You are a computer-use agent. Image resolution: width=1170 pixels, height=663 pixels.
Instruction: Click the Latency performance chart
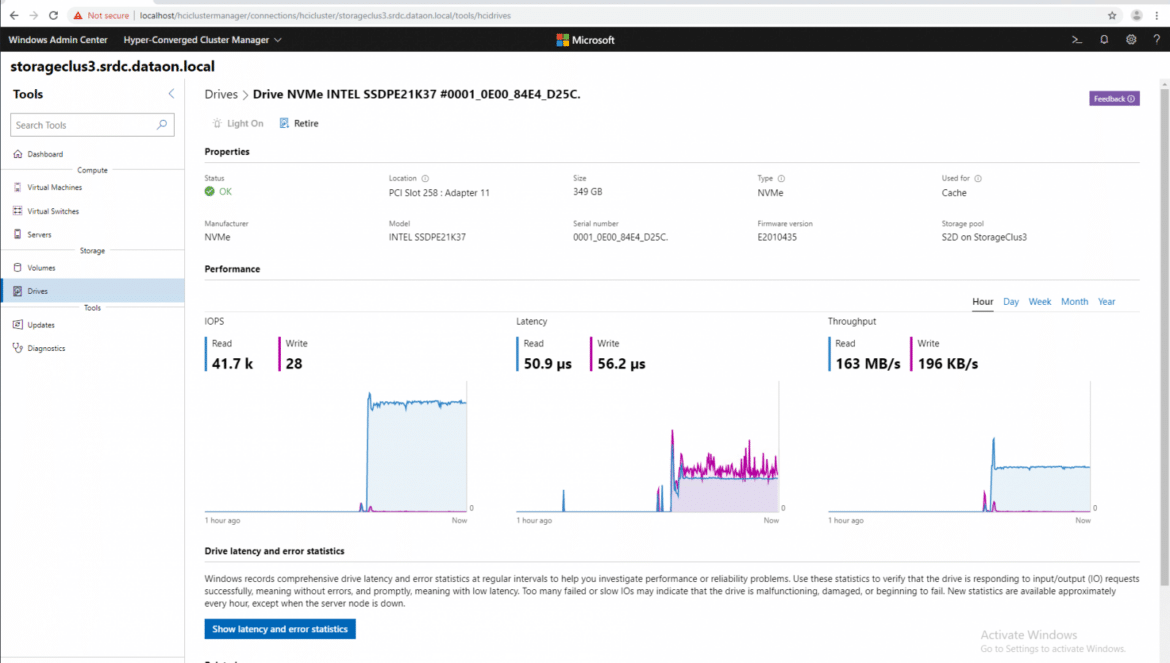[x=648, y=447]
